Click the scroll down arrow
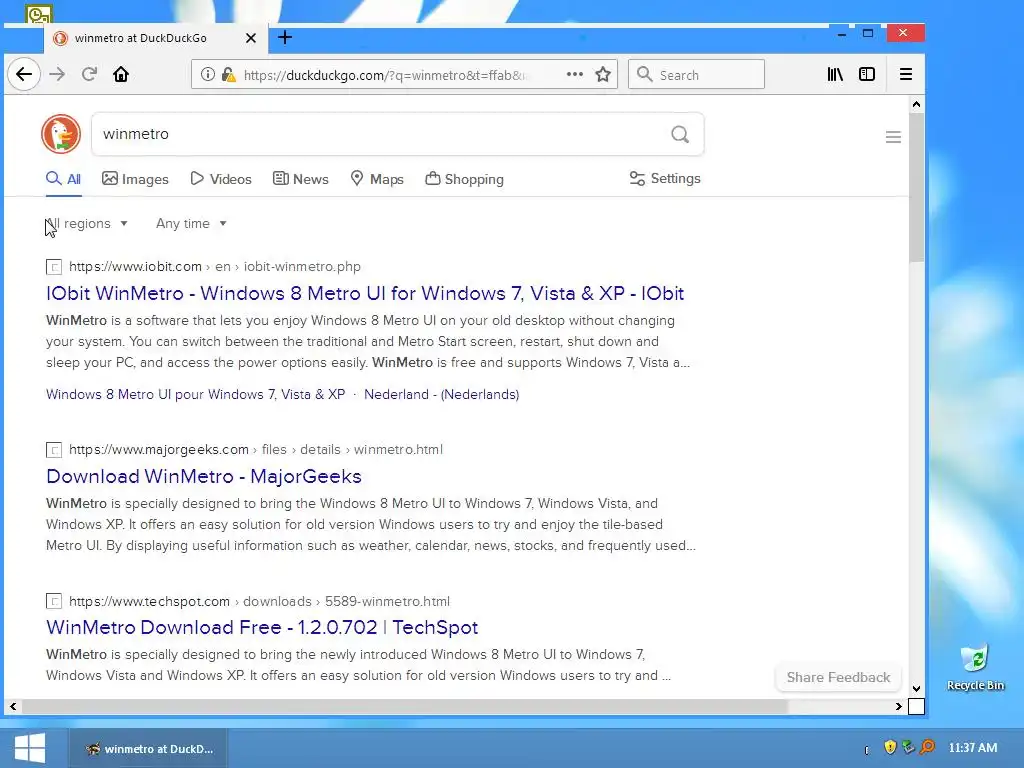Image resolution: width=1024 pixels, height=768 pixels. pyautogui.click(x=916, y=689)
